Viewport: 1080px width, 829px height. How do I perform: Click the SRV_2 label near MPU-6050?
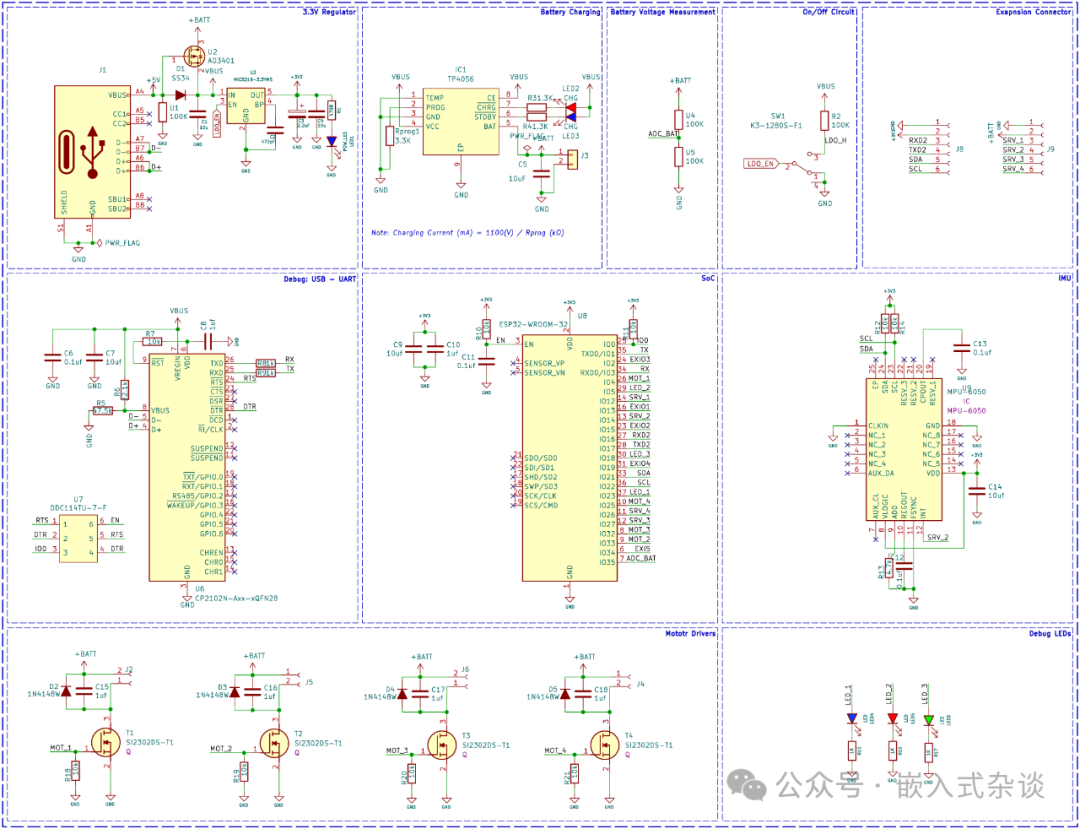938,536
